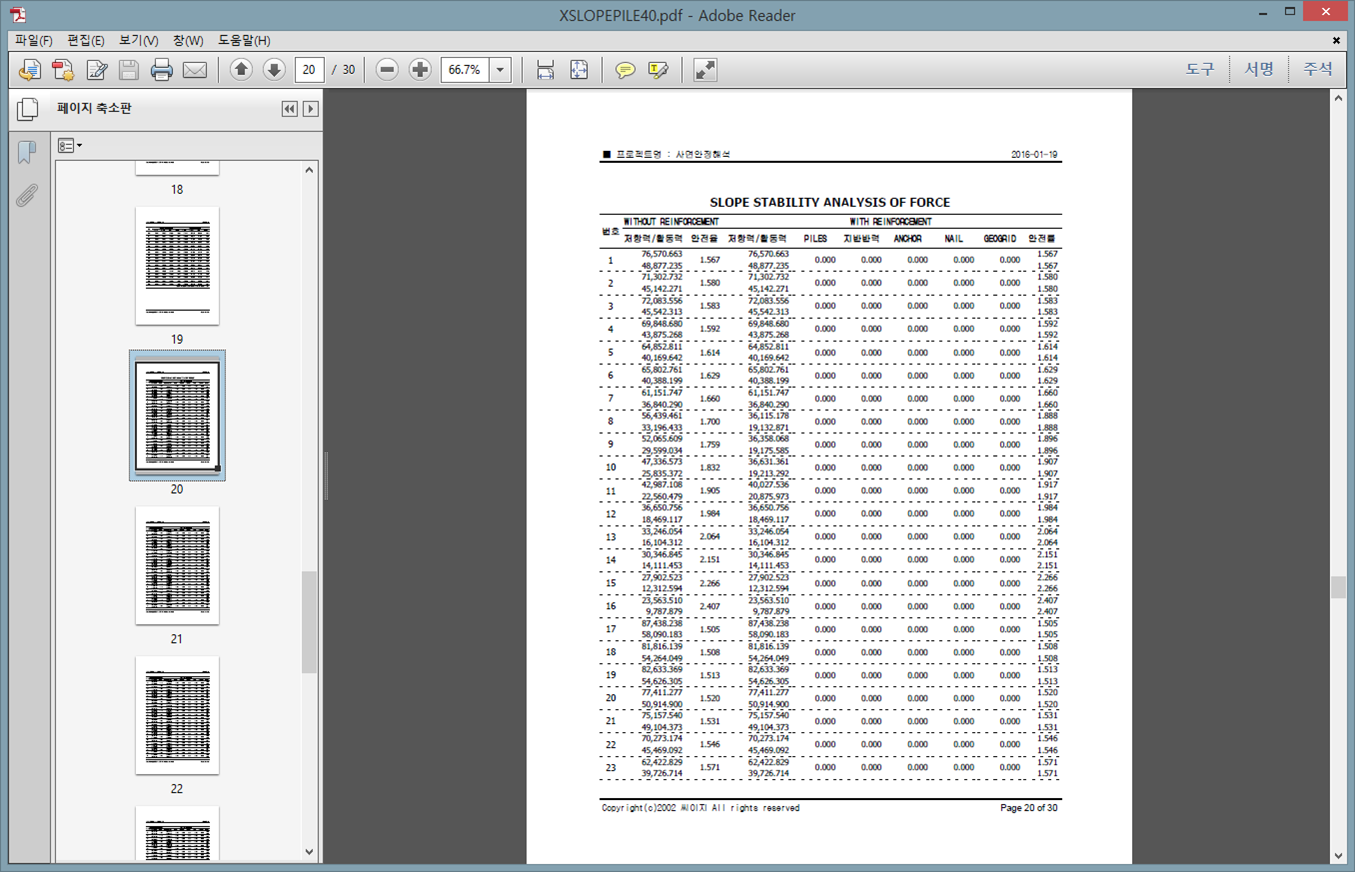Screen dimensions: 1355x872
Task: Click document scroll up arrow
Action: coord(1338,98)
